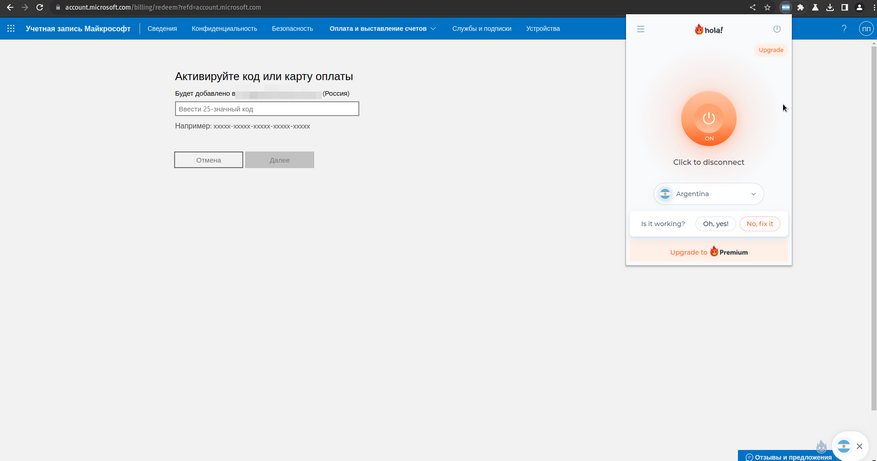
Task: Bookmark this page with the star icon
Action: pos(767,7)
